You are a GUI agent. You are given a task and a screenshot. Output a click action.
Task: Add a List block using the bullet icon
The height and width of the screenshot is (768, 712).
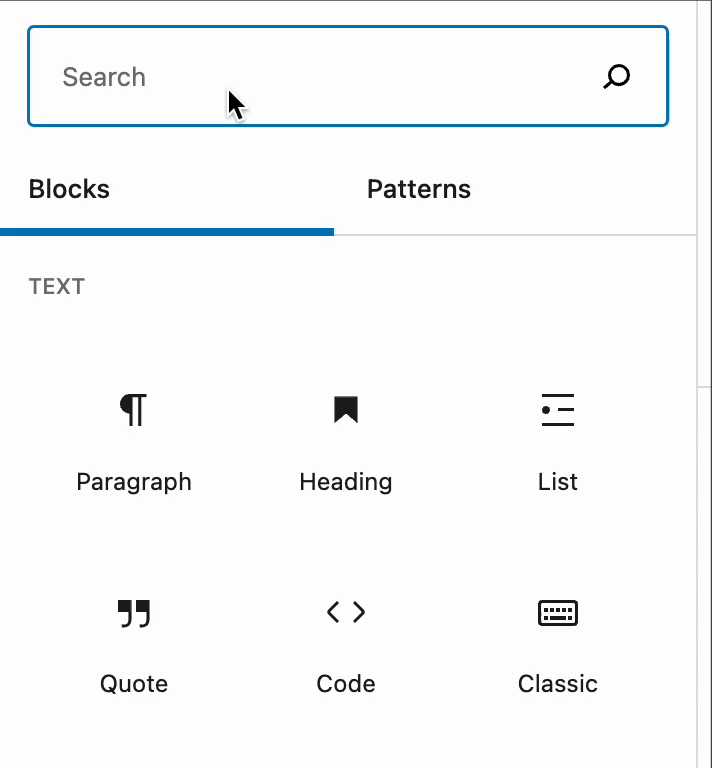[x=558, y=410]
